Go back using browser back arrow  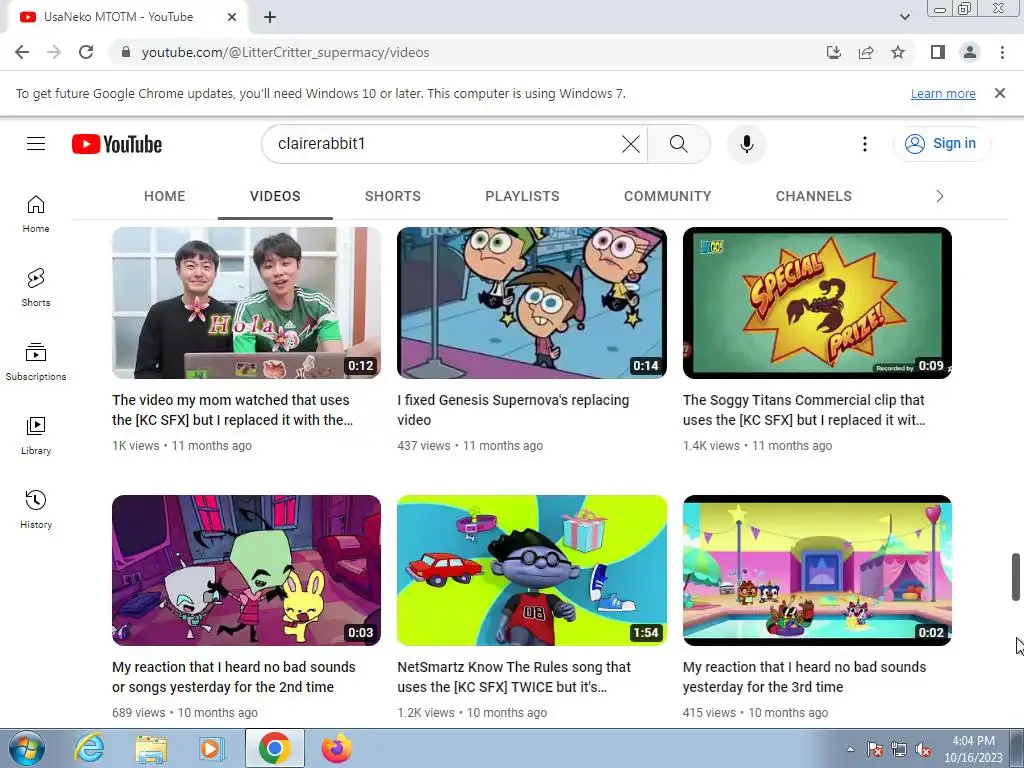[22, 52]
